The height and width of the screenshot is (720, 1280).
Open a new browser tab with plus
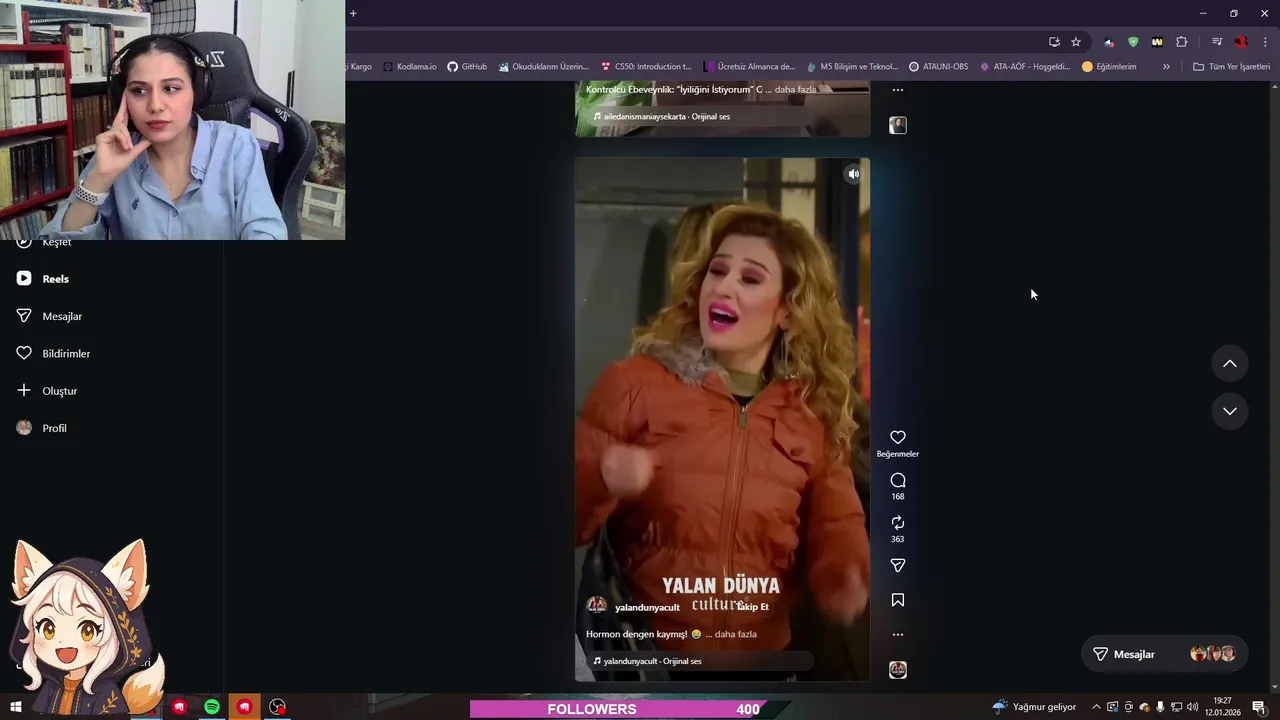point(353,13)
